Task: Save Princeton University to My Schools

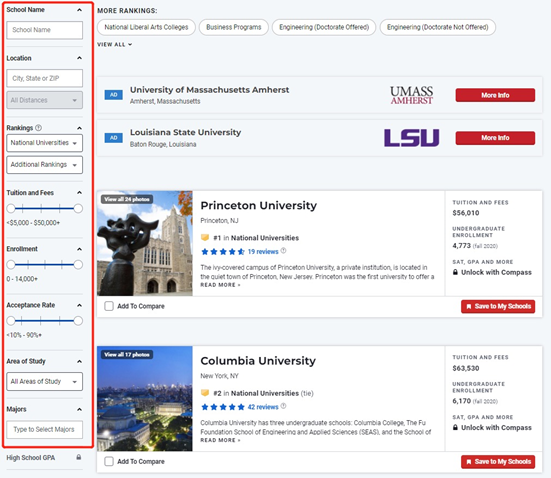Action: pos(498,306)
